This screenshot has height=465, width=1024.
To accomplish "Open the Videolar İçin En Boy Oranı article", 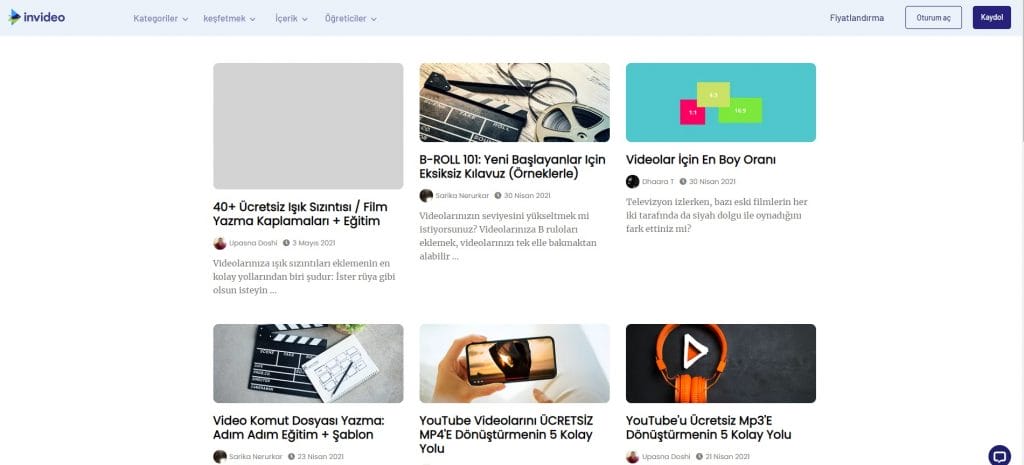I will coord(700,159).
